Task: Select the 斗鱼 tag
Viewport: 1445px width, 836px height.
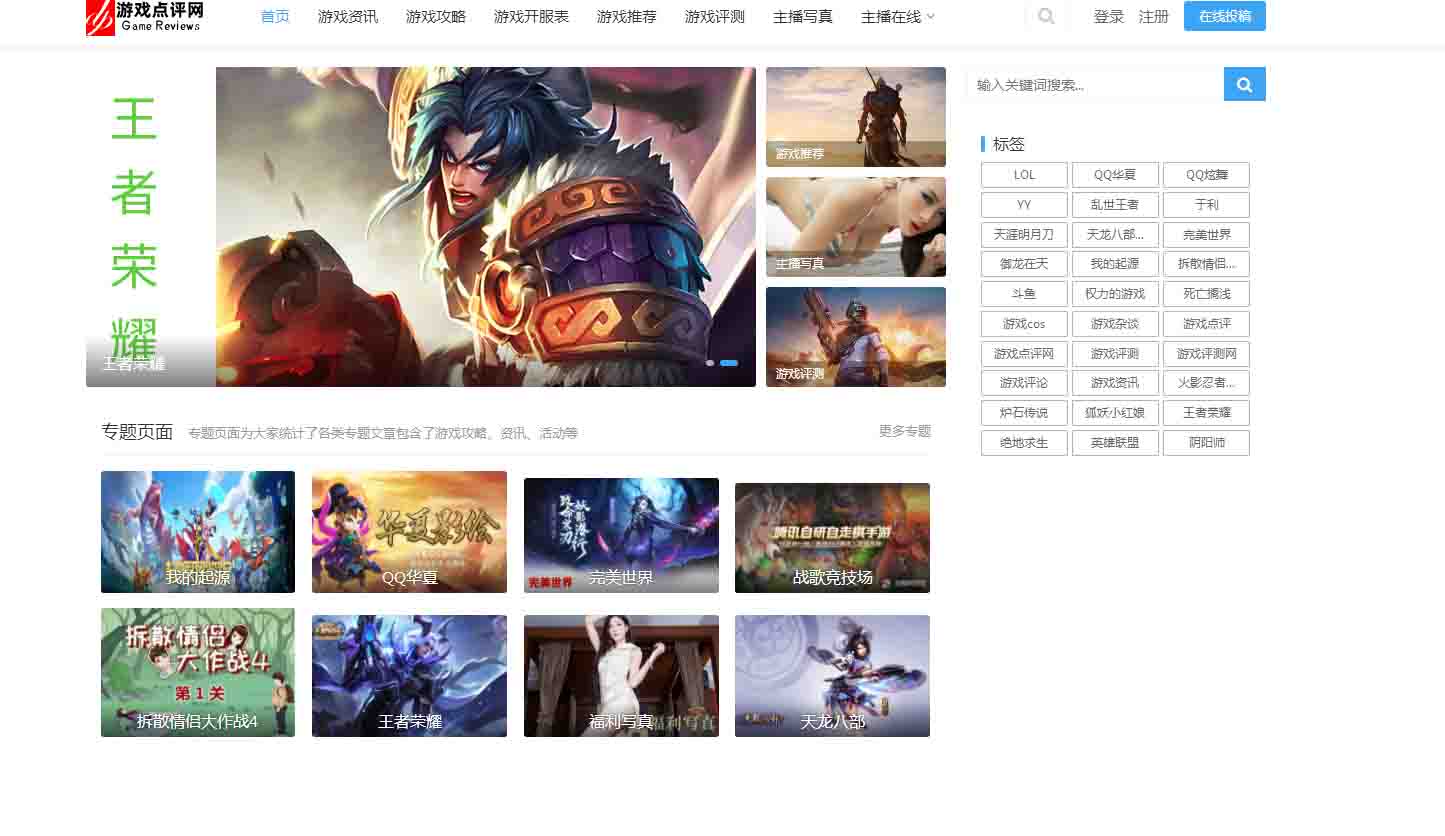Action: (x=1024, y=294)
